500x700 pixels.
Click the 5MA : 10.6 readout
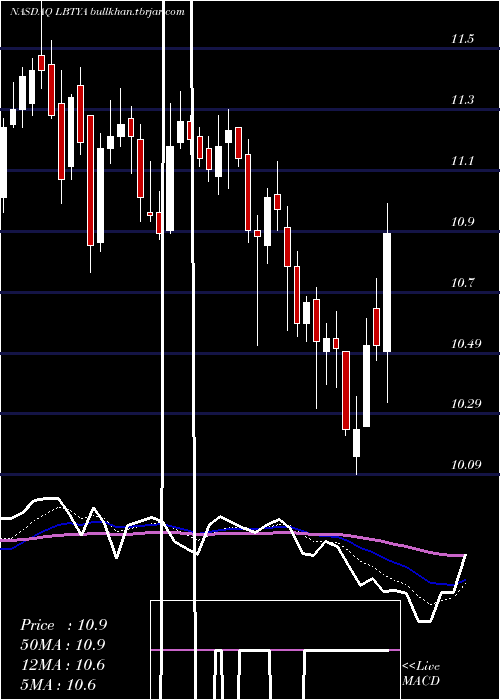58,684
